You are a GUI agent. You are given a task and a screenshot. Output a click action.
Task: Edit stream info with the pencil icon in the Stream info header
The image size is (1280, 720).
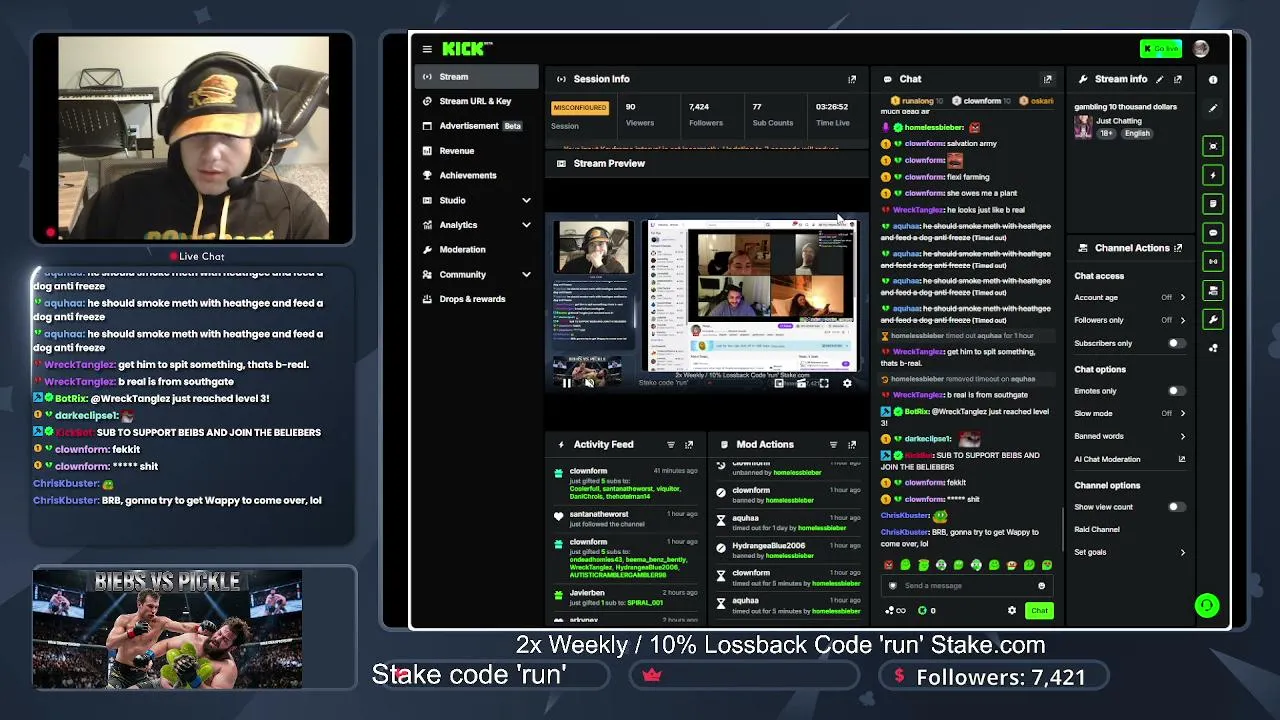point(1160,79)
